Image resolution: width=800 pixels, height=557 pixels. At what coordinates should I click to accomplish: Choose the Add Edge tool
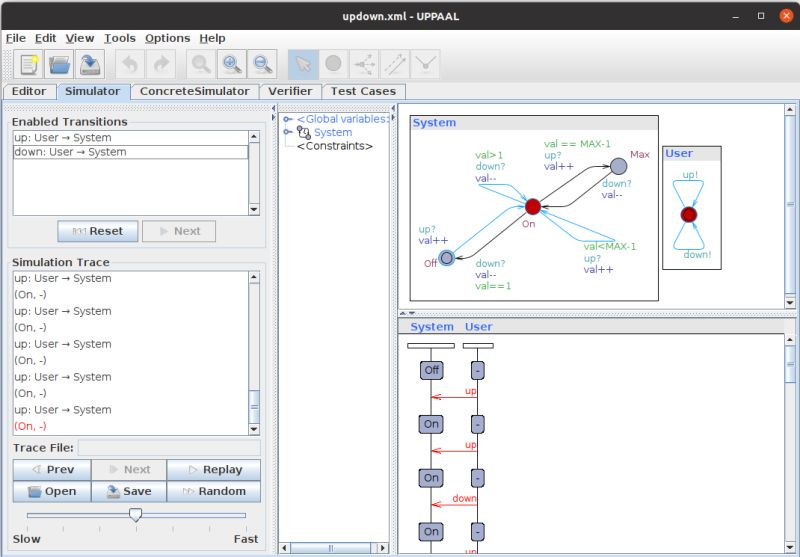394,65
